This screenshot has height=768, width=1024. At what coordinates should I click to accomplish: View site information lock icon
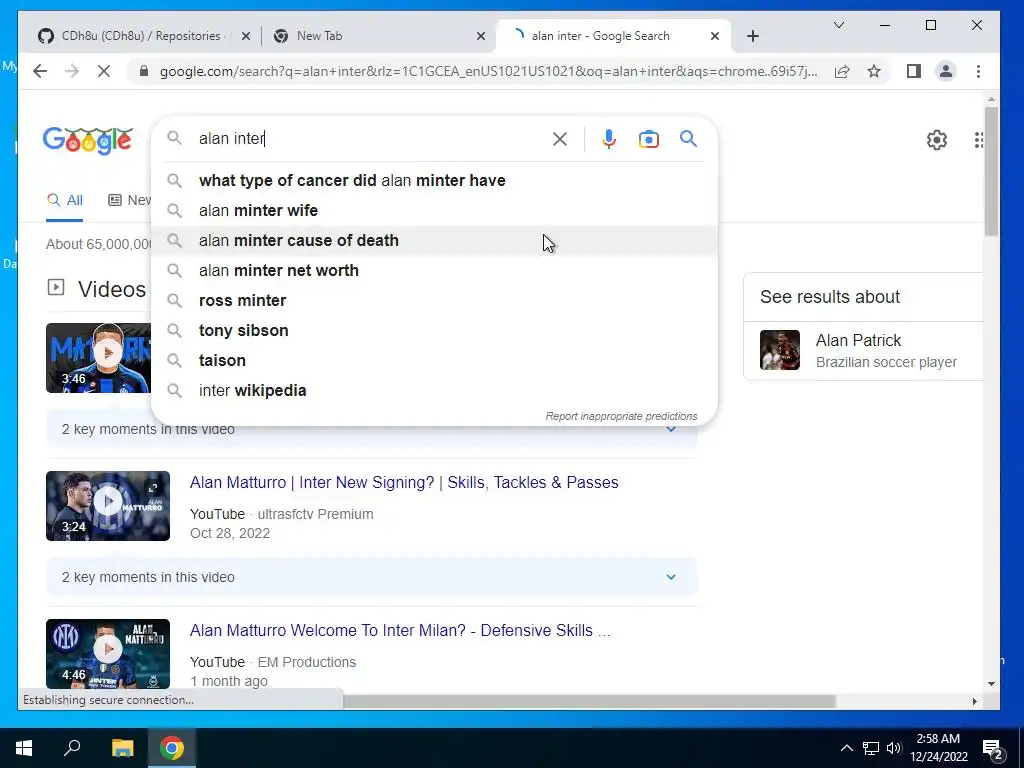[144, 71]
